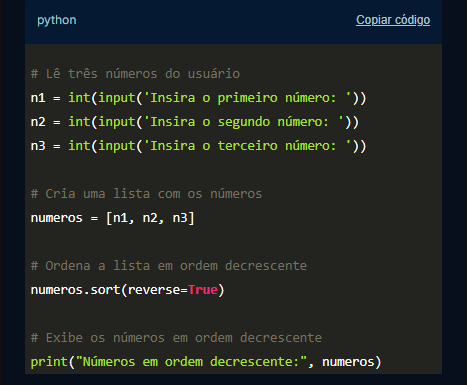467x385 pixels.
Task: Click the line 'numeros = [n1, n2, n3]'
Action: [x=113, y=218]
